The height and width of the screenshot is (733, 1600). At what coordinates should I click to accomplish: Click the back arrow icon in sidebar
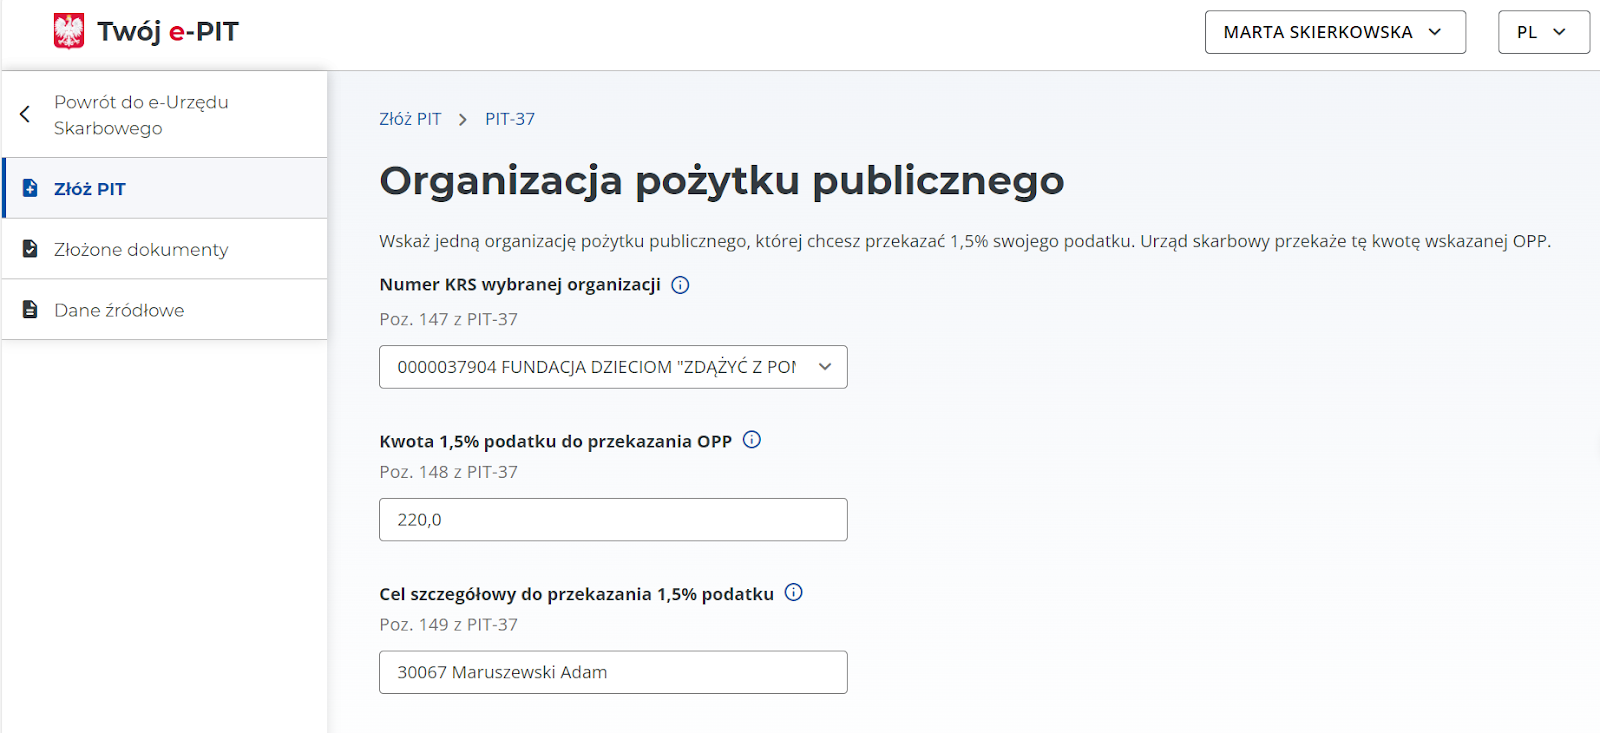click(25, 114)
